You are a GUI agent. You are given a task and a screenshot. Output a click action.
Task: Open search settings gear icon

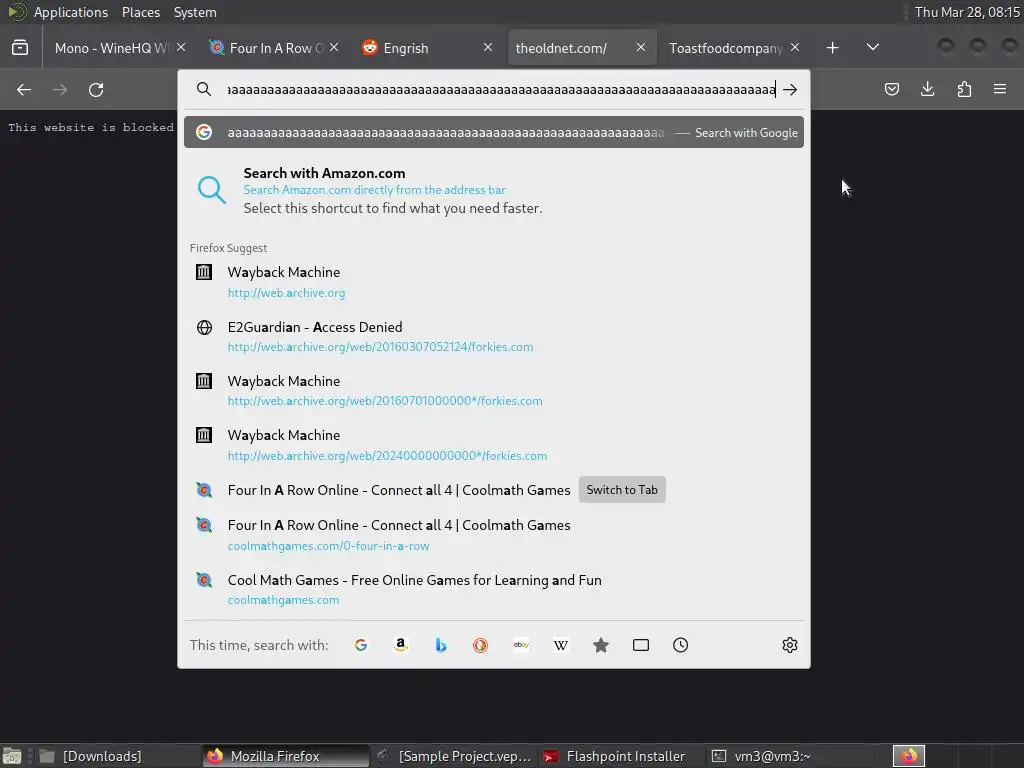click(x=790, y=645)
